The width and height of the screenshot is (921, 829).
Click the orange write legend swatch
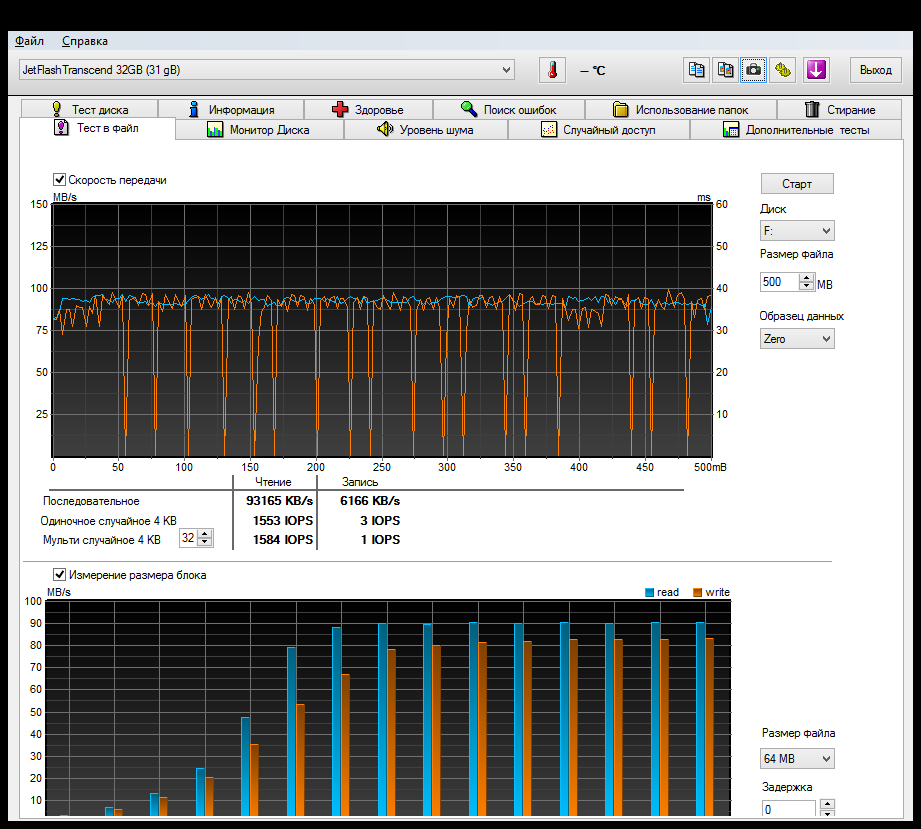(x=698, y=592)
